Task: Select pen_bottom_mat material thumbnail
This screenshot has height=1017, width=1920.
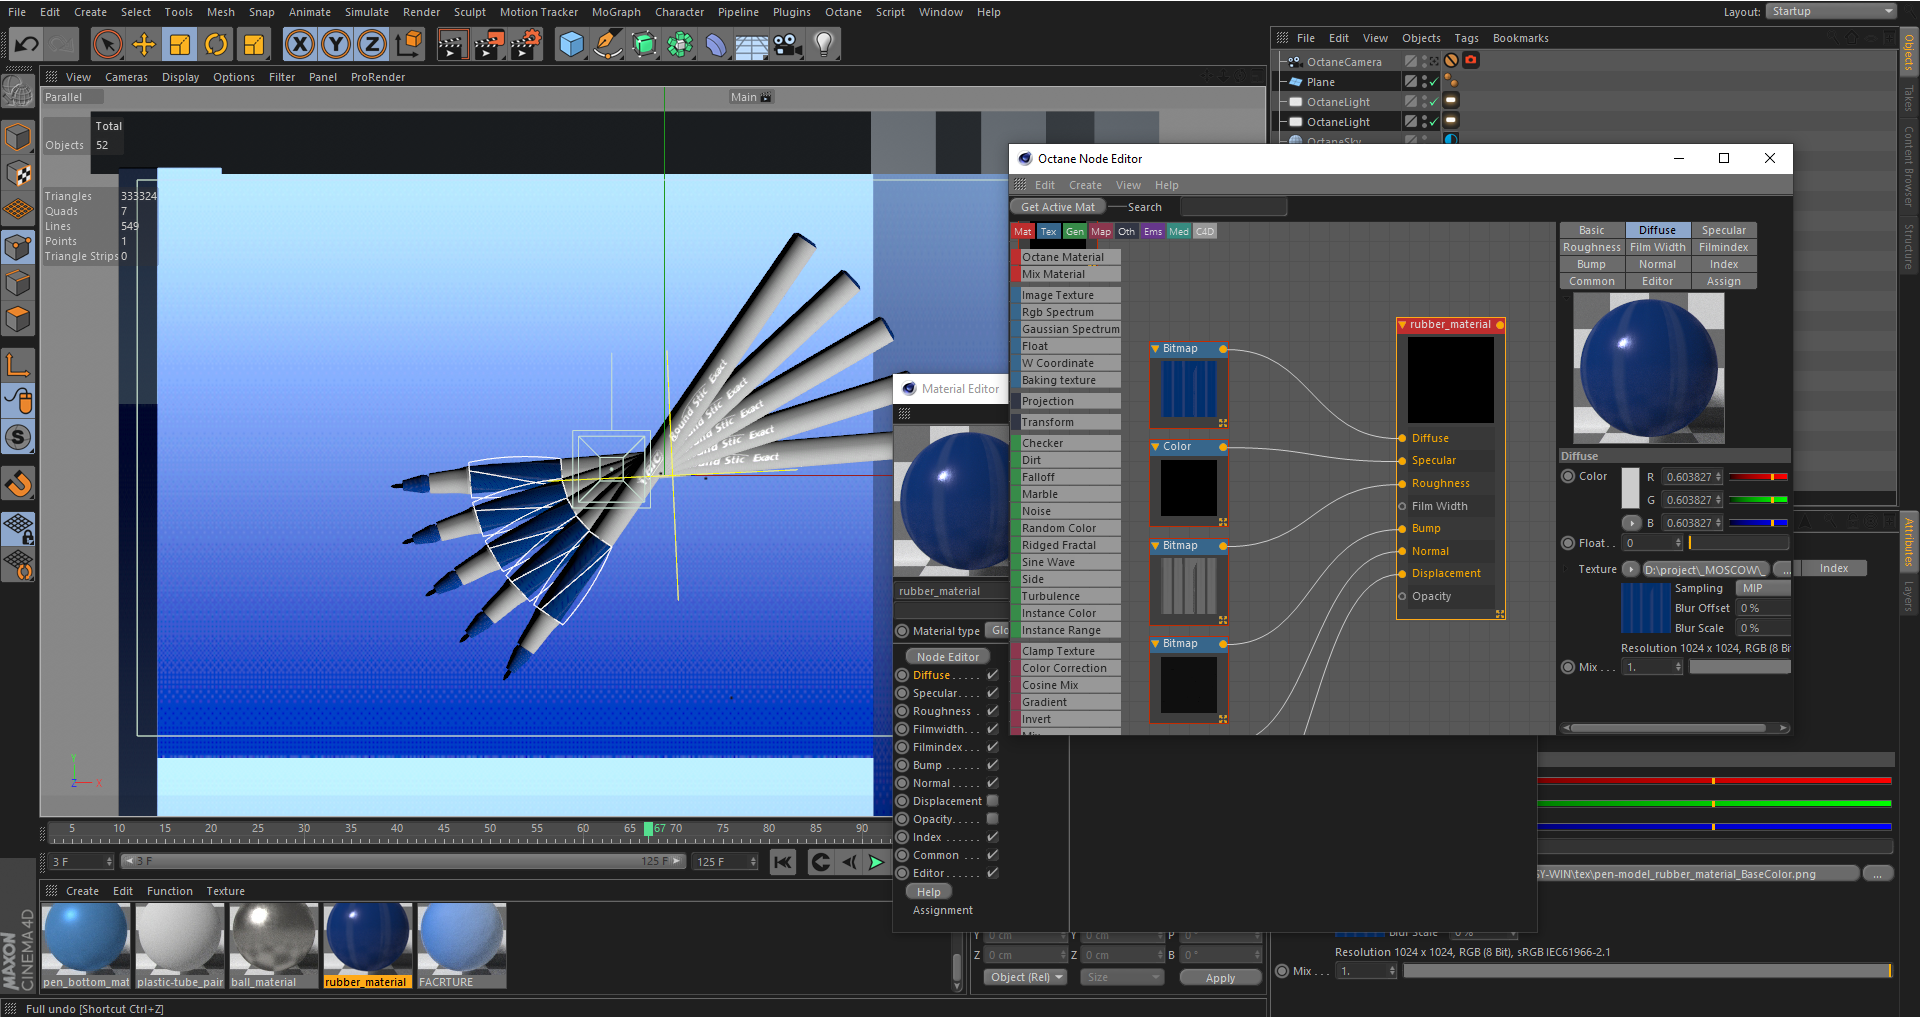Action: 86,946
